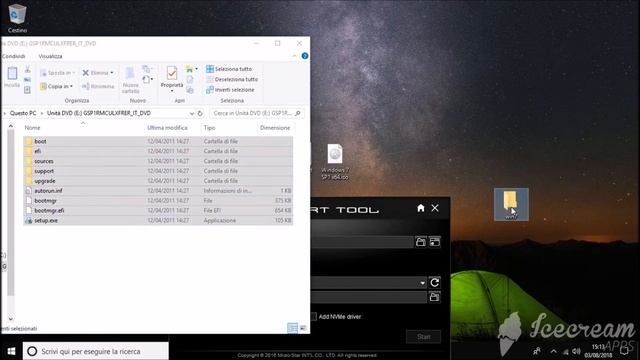640x360 pixels.
Task: Click the people icon in taskbar
Action: pos(537,351)
